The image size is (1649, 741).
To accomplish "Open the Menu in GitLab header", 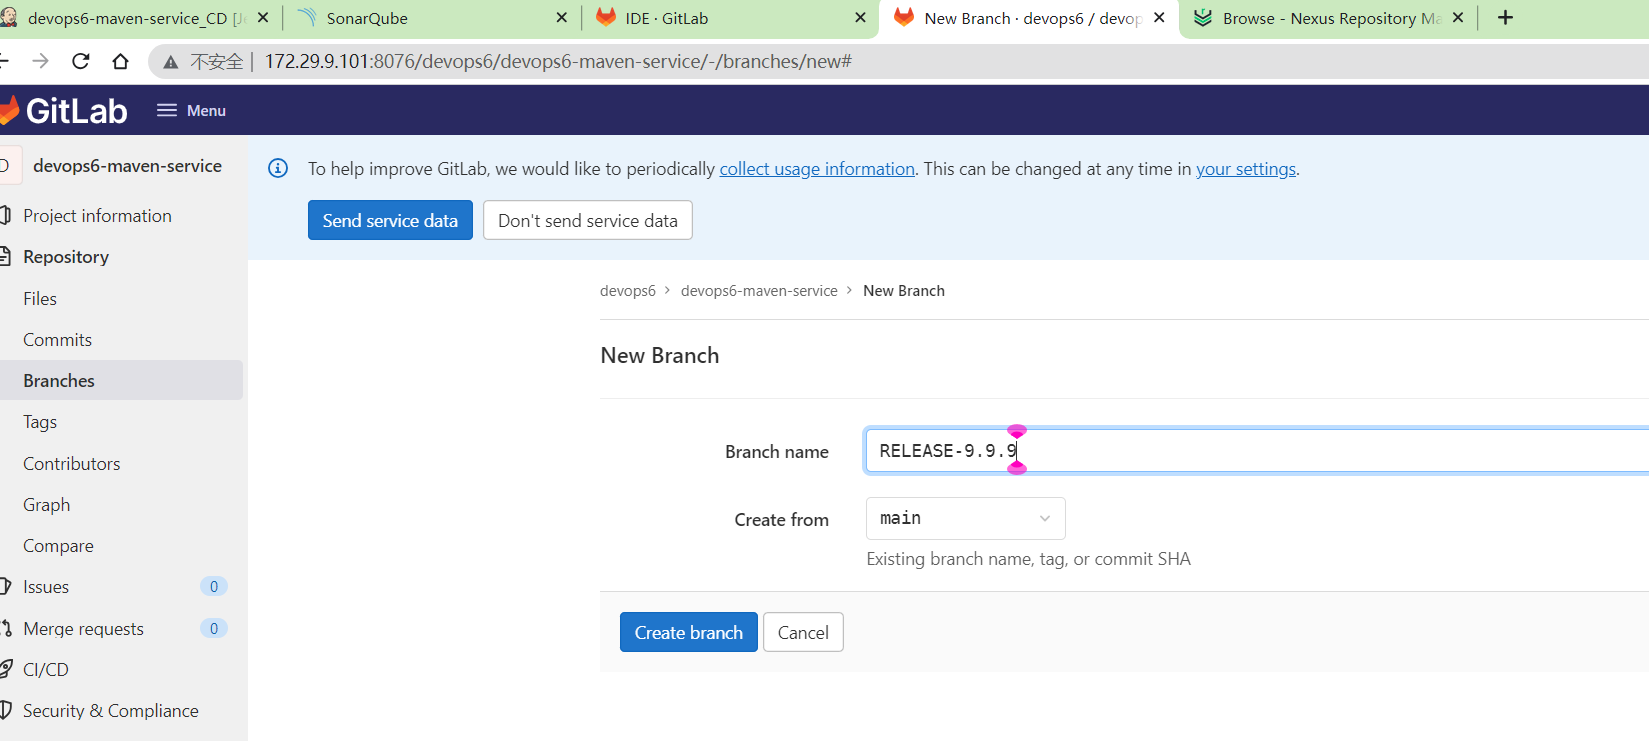I will click(192, 110).
